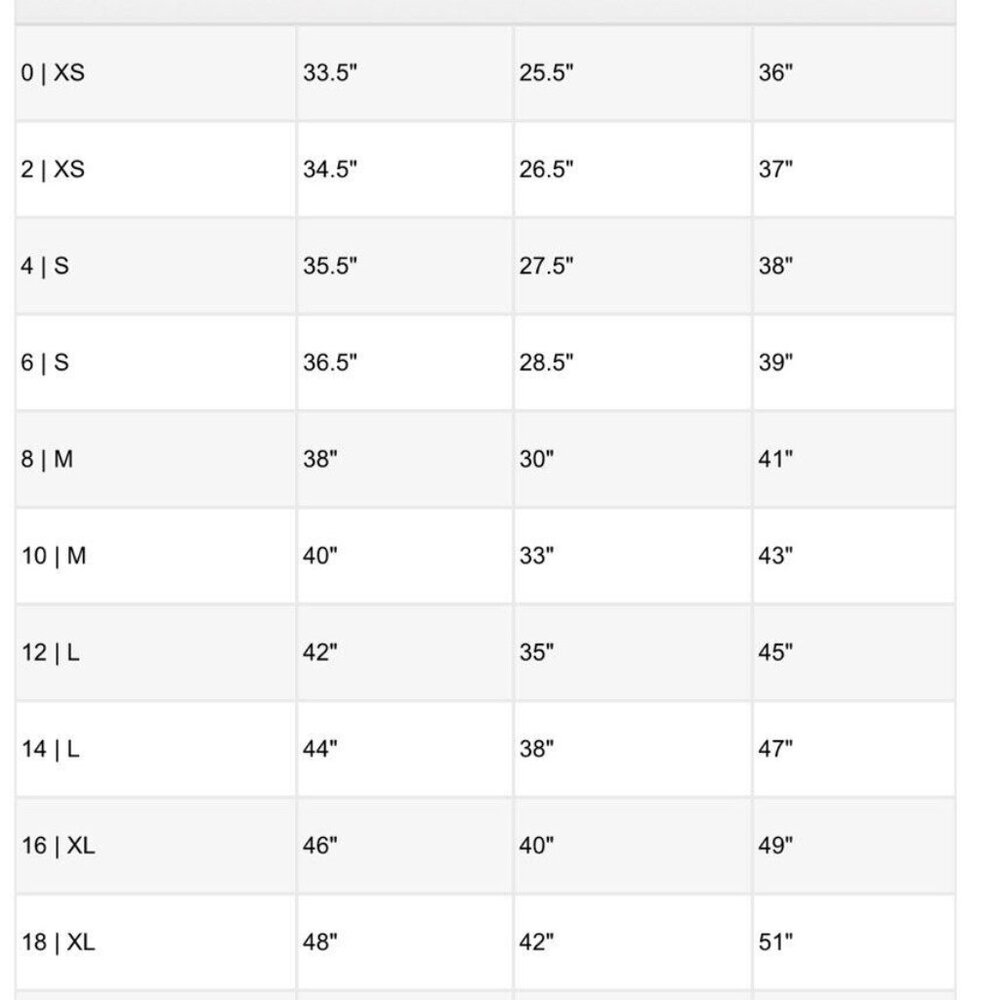Click the 36" measurement in first row
This screenshot has width=1000, height=1000.
click(x=776, y=73)
